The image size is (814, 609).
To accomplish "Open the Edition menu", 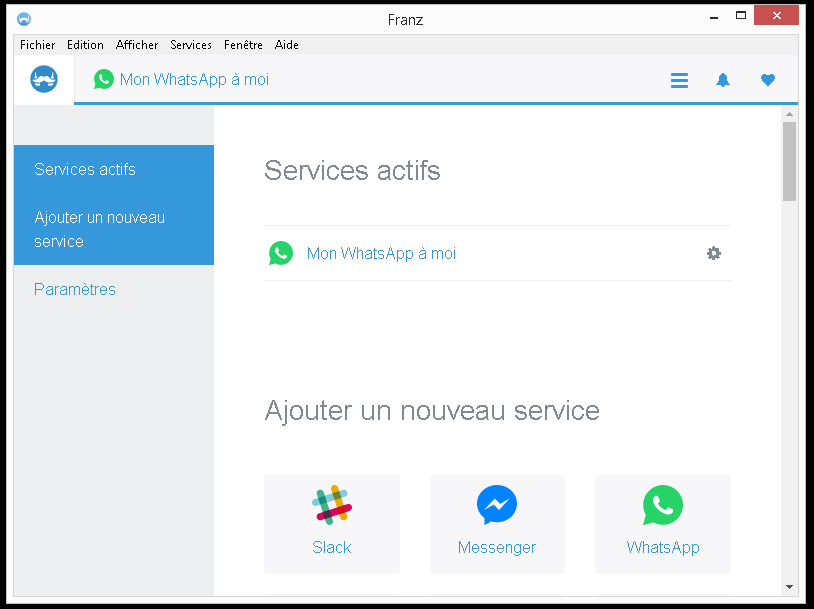I will point(85,45).
